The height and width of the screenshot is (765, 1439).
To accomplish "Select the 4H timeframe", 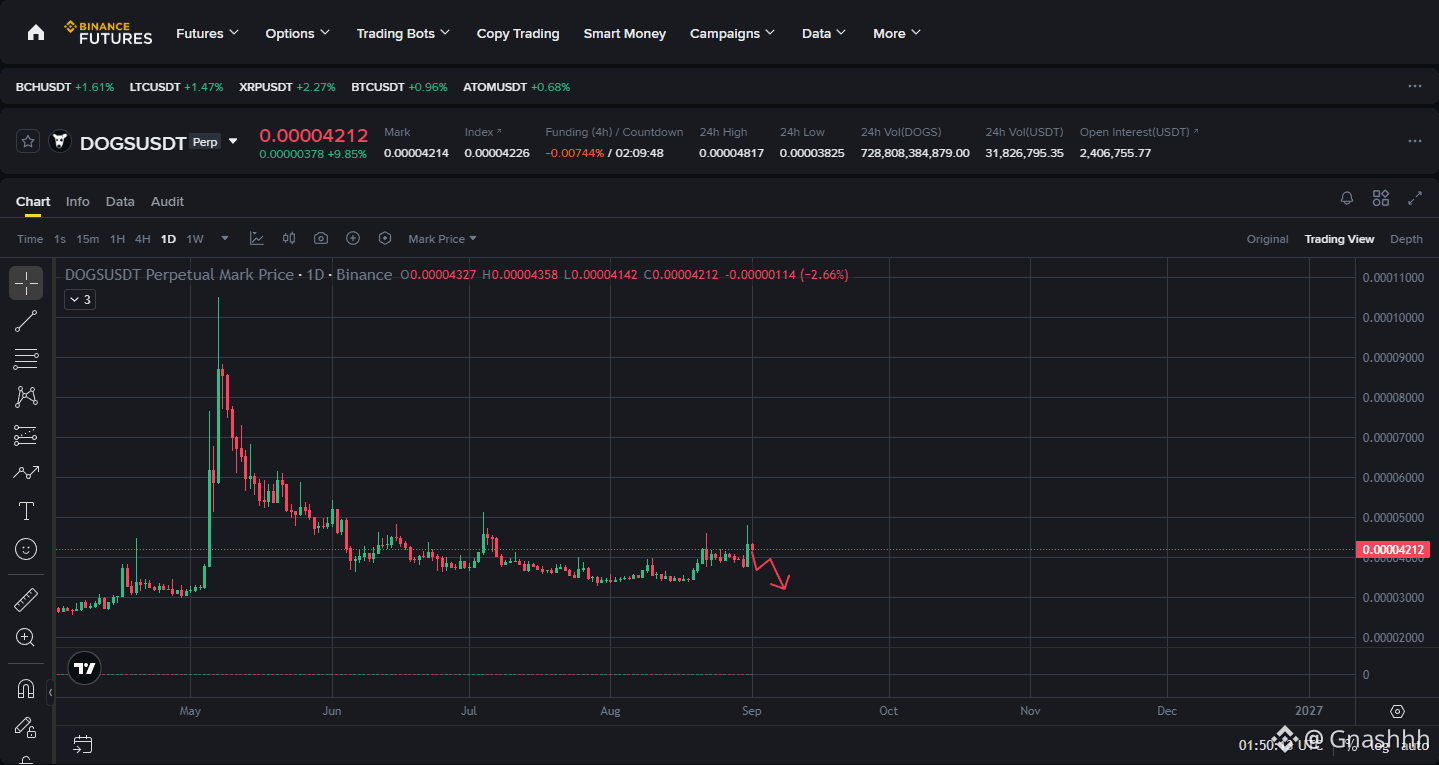I will pyautogui.click(x=143, y=238).
